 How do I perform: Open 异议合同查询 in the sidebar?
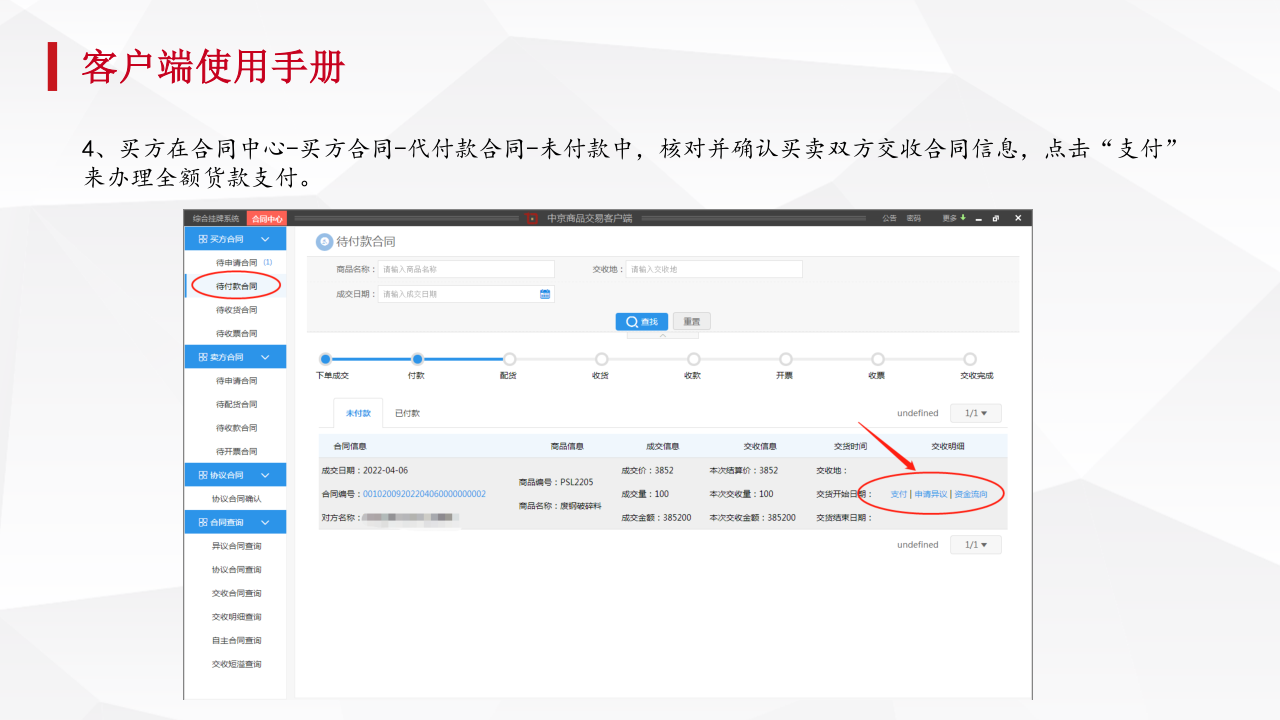[x=236, y=546]
